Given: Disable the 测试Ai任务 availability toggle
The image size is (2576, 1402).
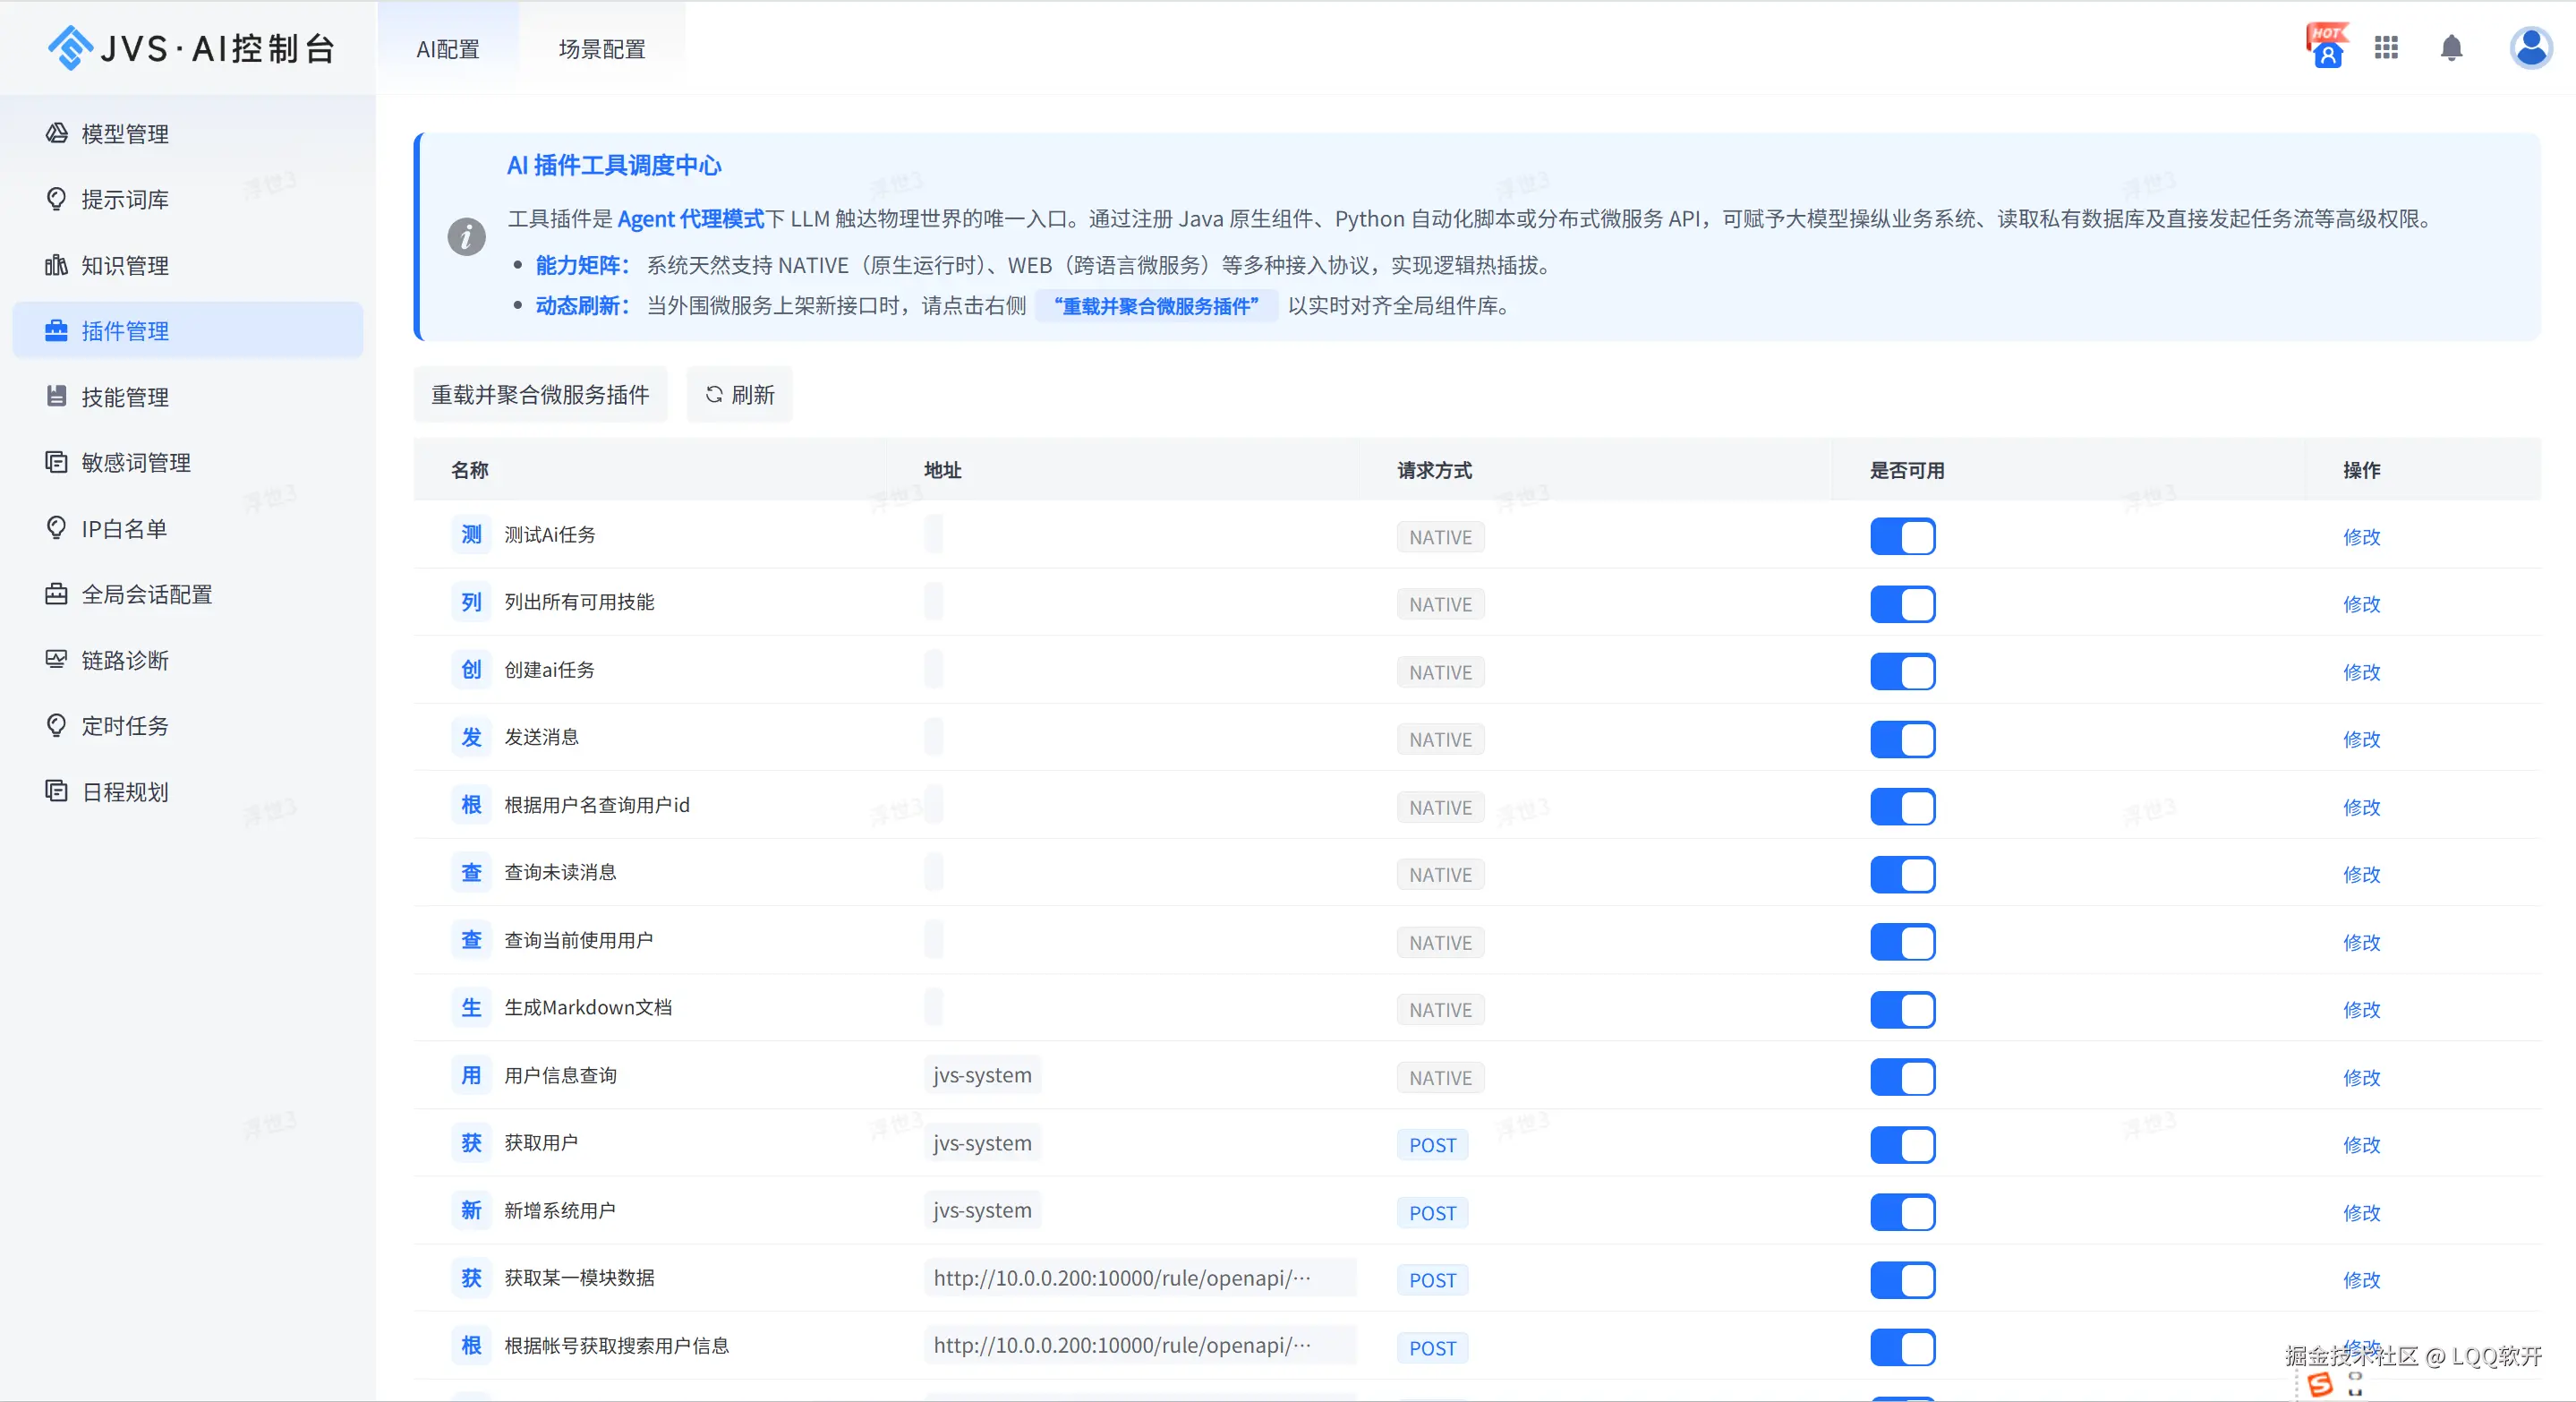Looking at the screenshot, I should pos(1902,537).
